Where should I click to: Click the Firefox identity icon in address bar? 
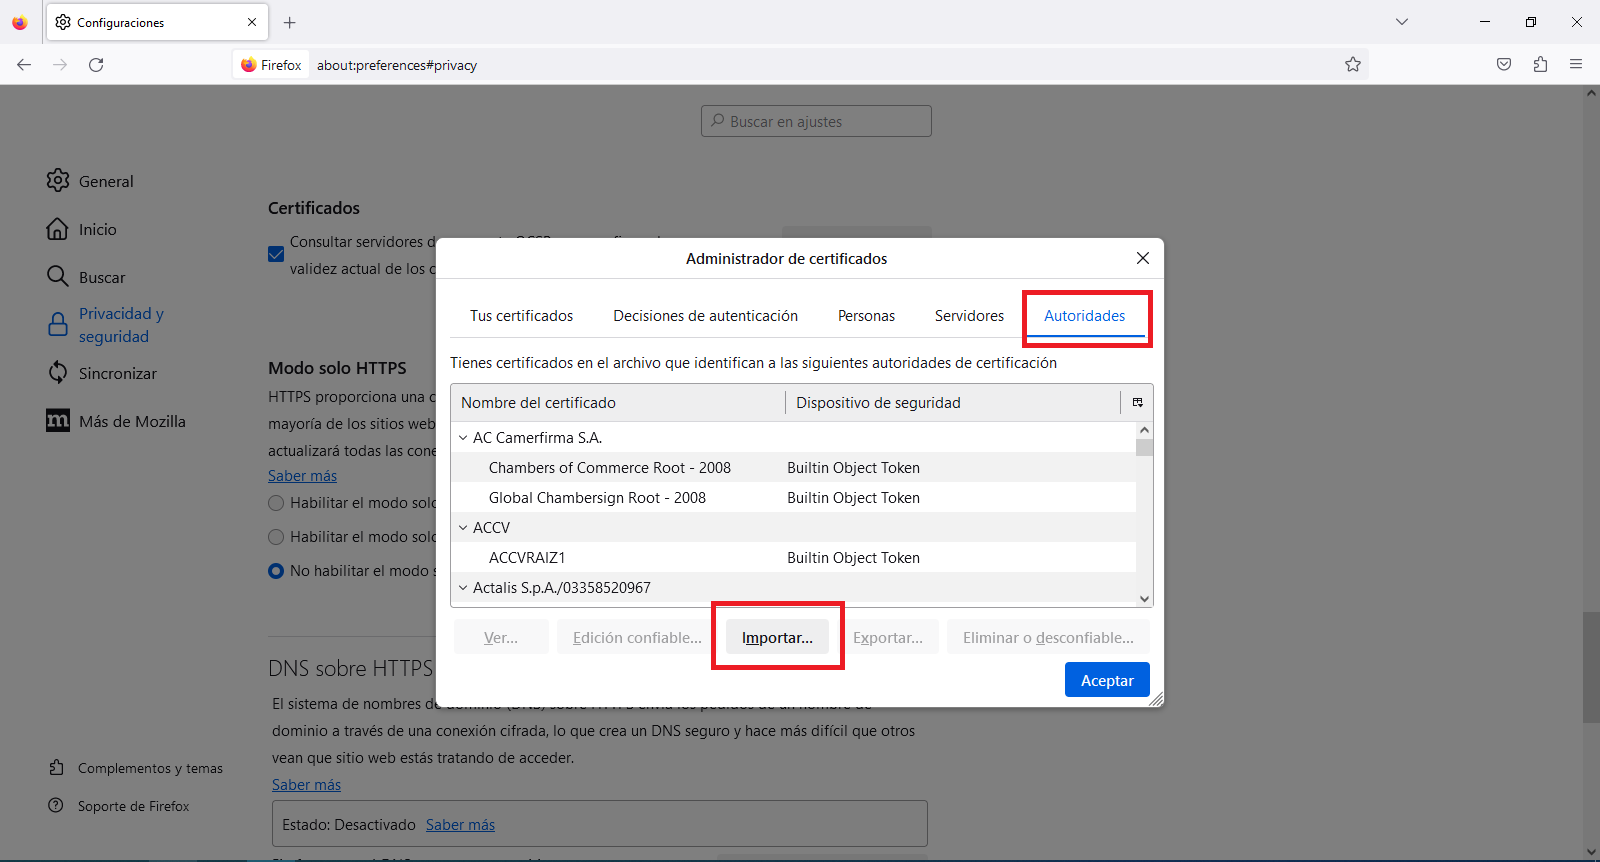pyautogui.click(x=249, y=65)
